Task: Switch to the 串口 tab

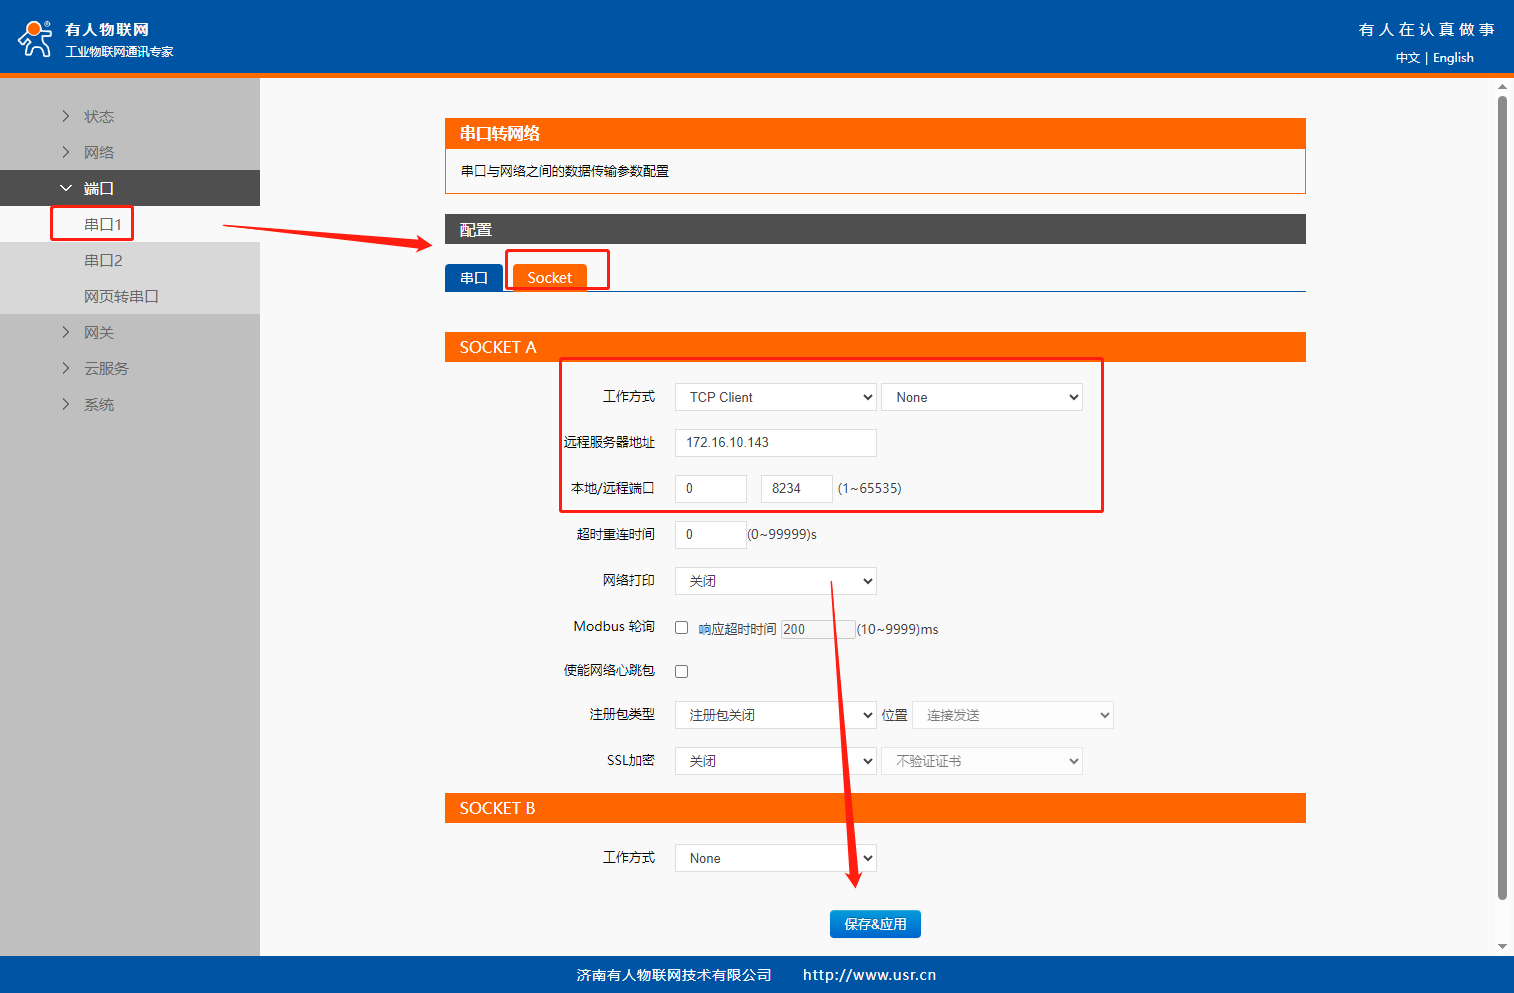Action: (474, 278)
